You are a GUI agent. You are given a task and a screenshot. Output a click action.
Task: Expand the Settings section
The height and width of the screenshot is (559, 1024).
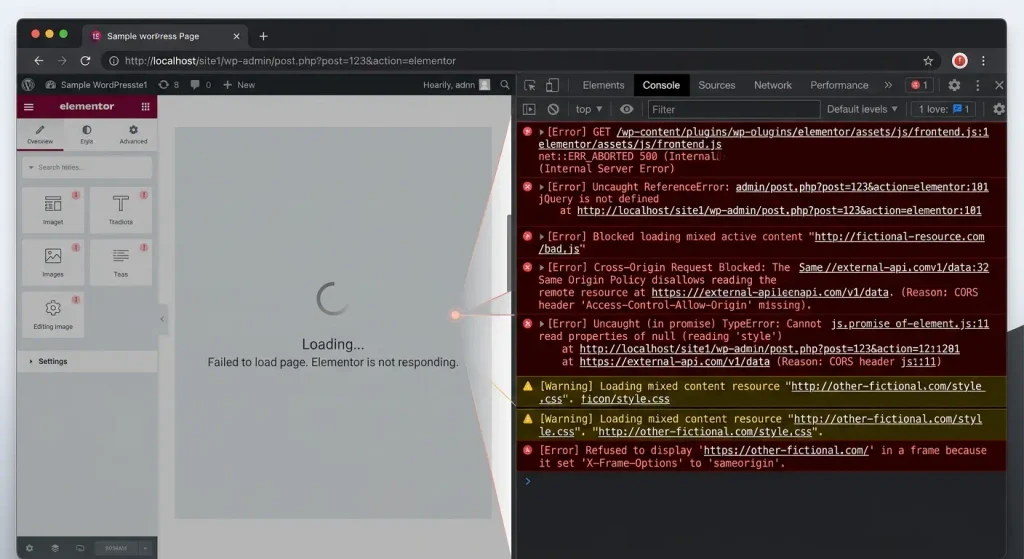88,361
